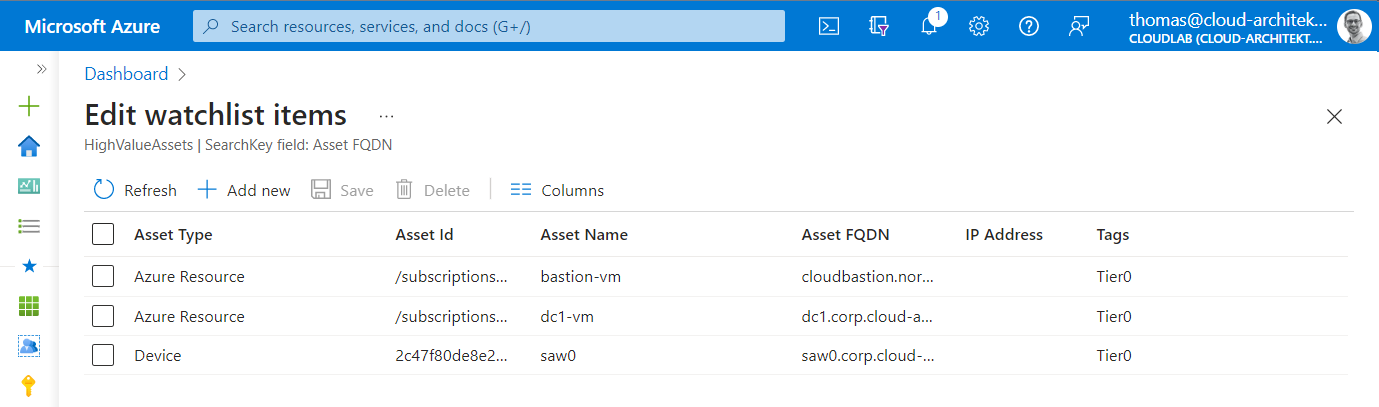Viewport: 1379px width, 407px height.
Task: Sort by Asset Id column header
Action: [x=425, y=235]
